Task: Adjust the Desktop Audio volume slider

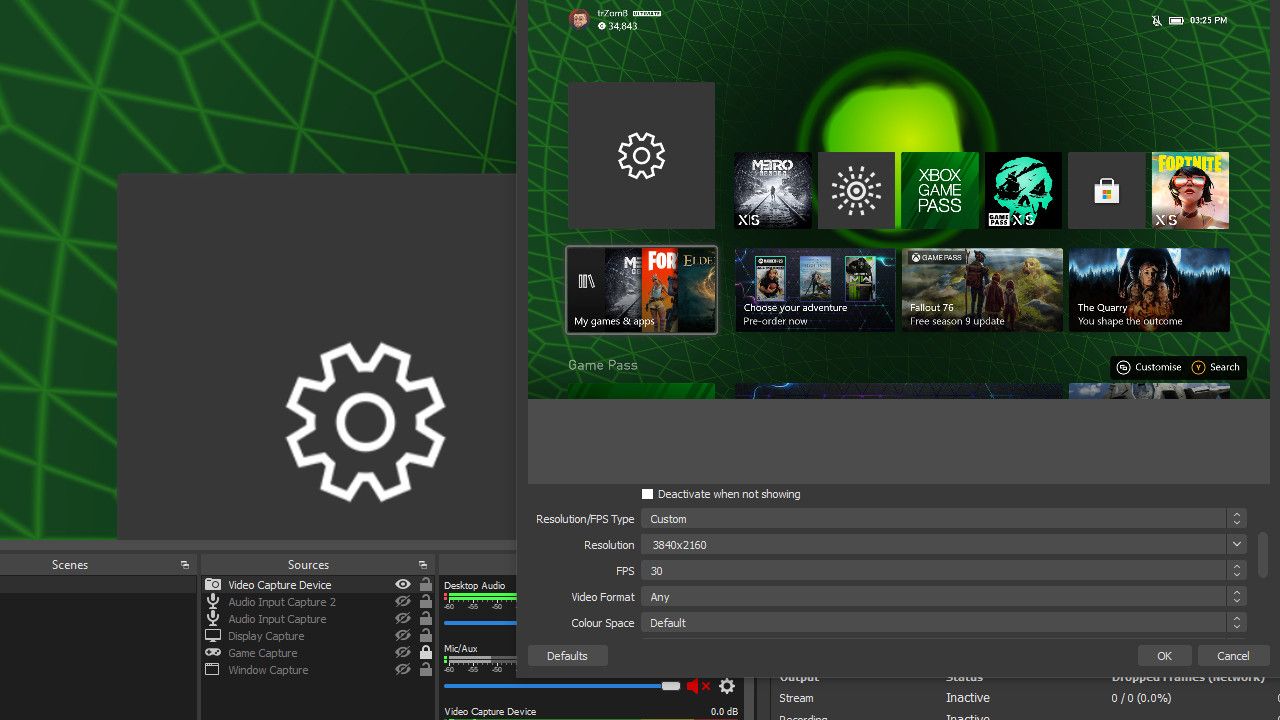Action: point(480,622)
